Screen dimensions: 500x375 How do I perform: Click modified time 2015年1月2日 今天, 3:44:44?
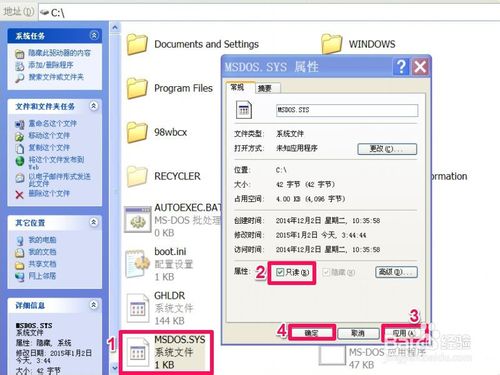pos(321,235)
